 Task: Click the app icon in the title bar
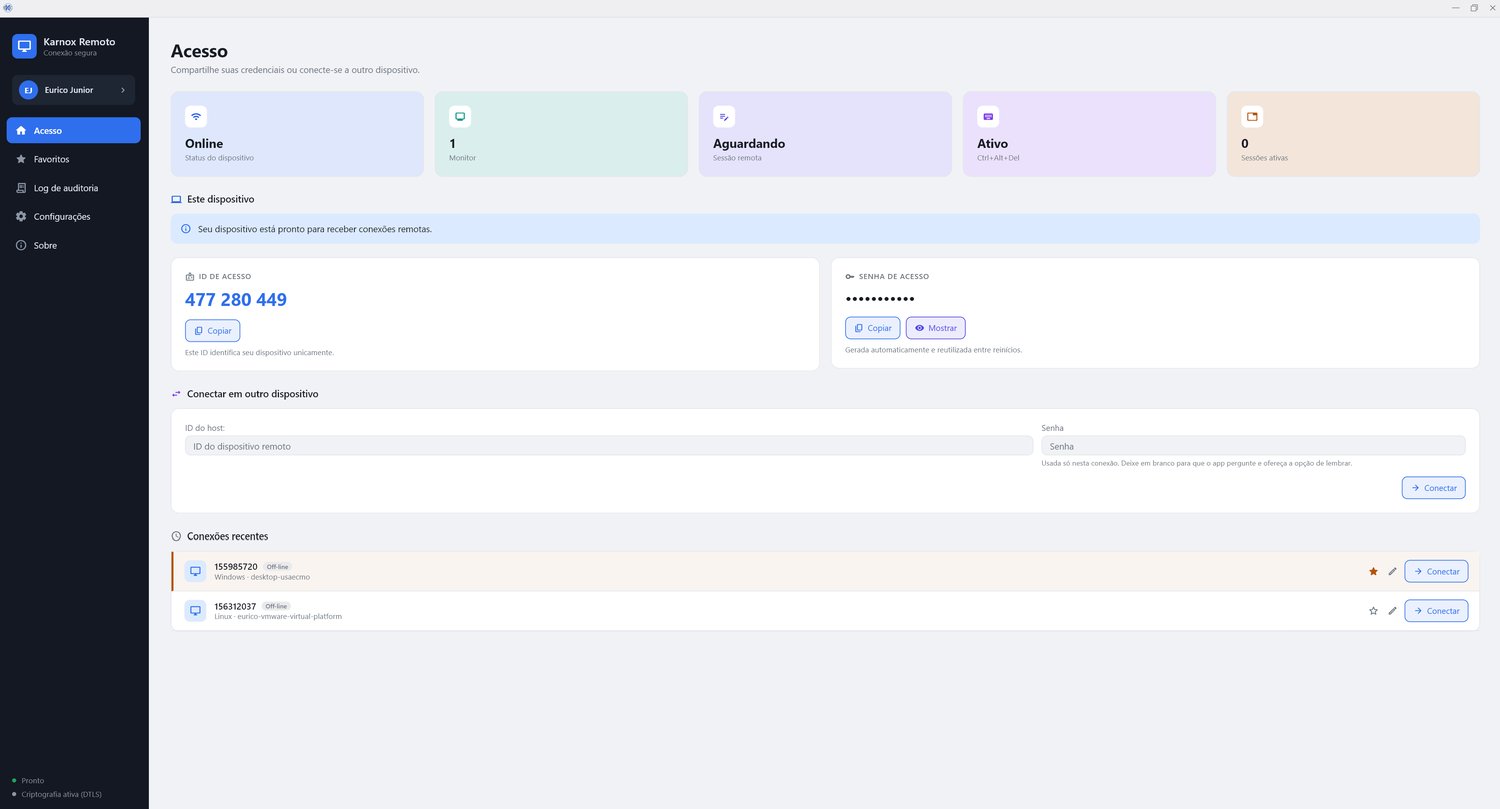coord(8,8)
